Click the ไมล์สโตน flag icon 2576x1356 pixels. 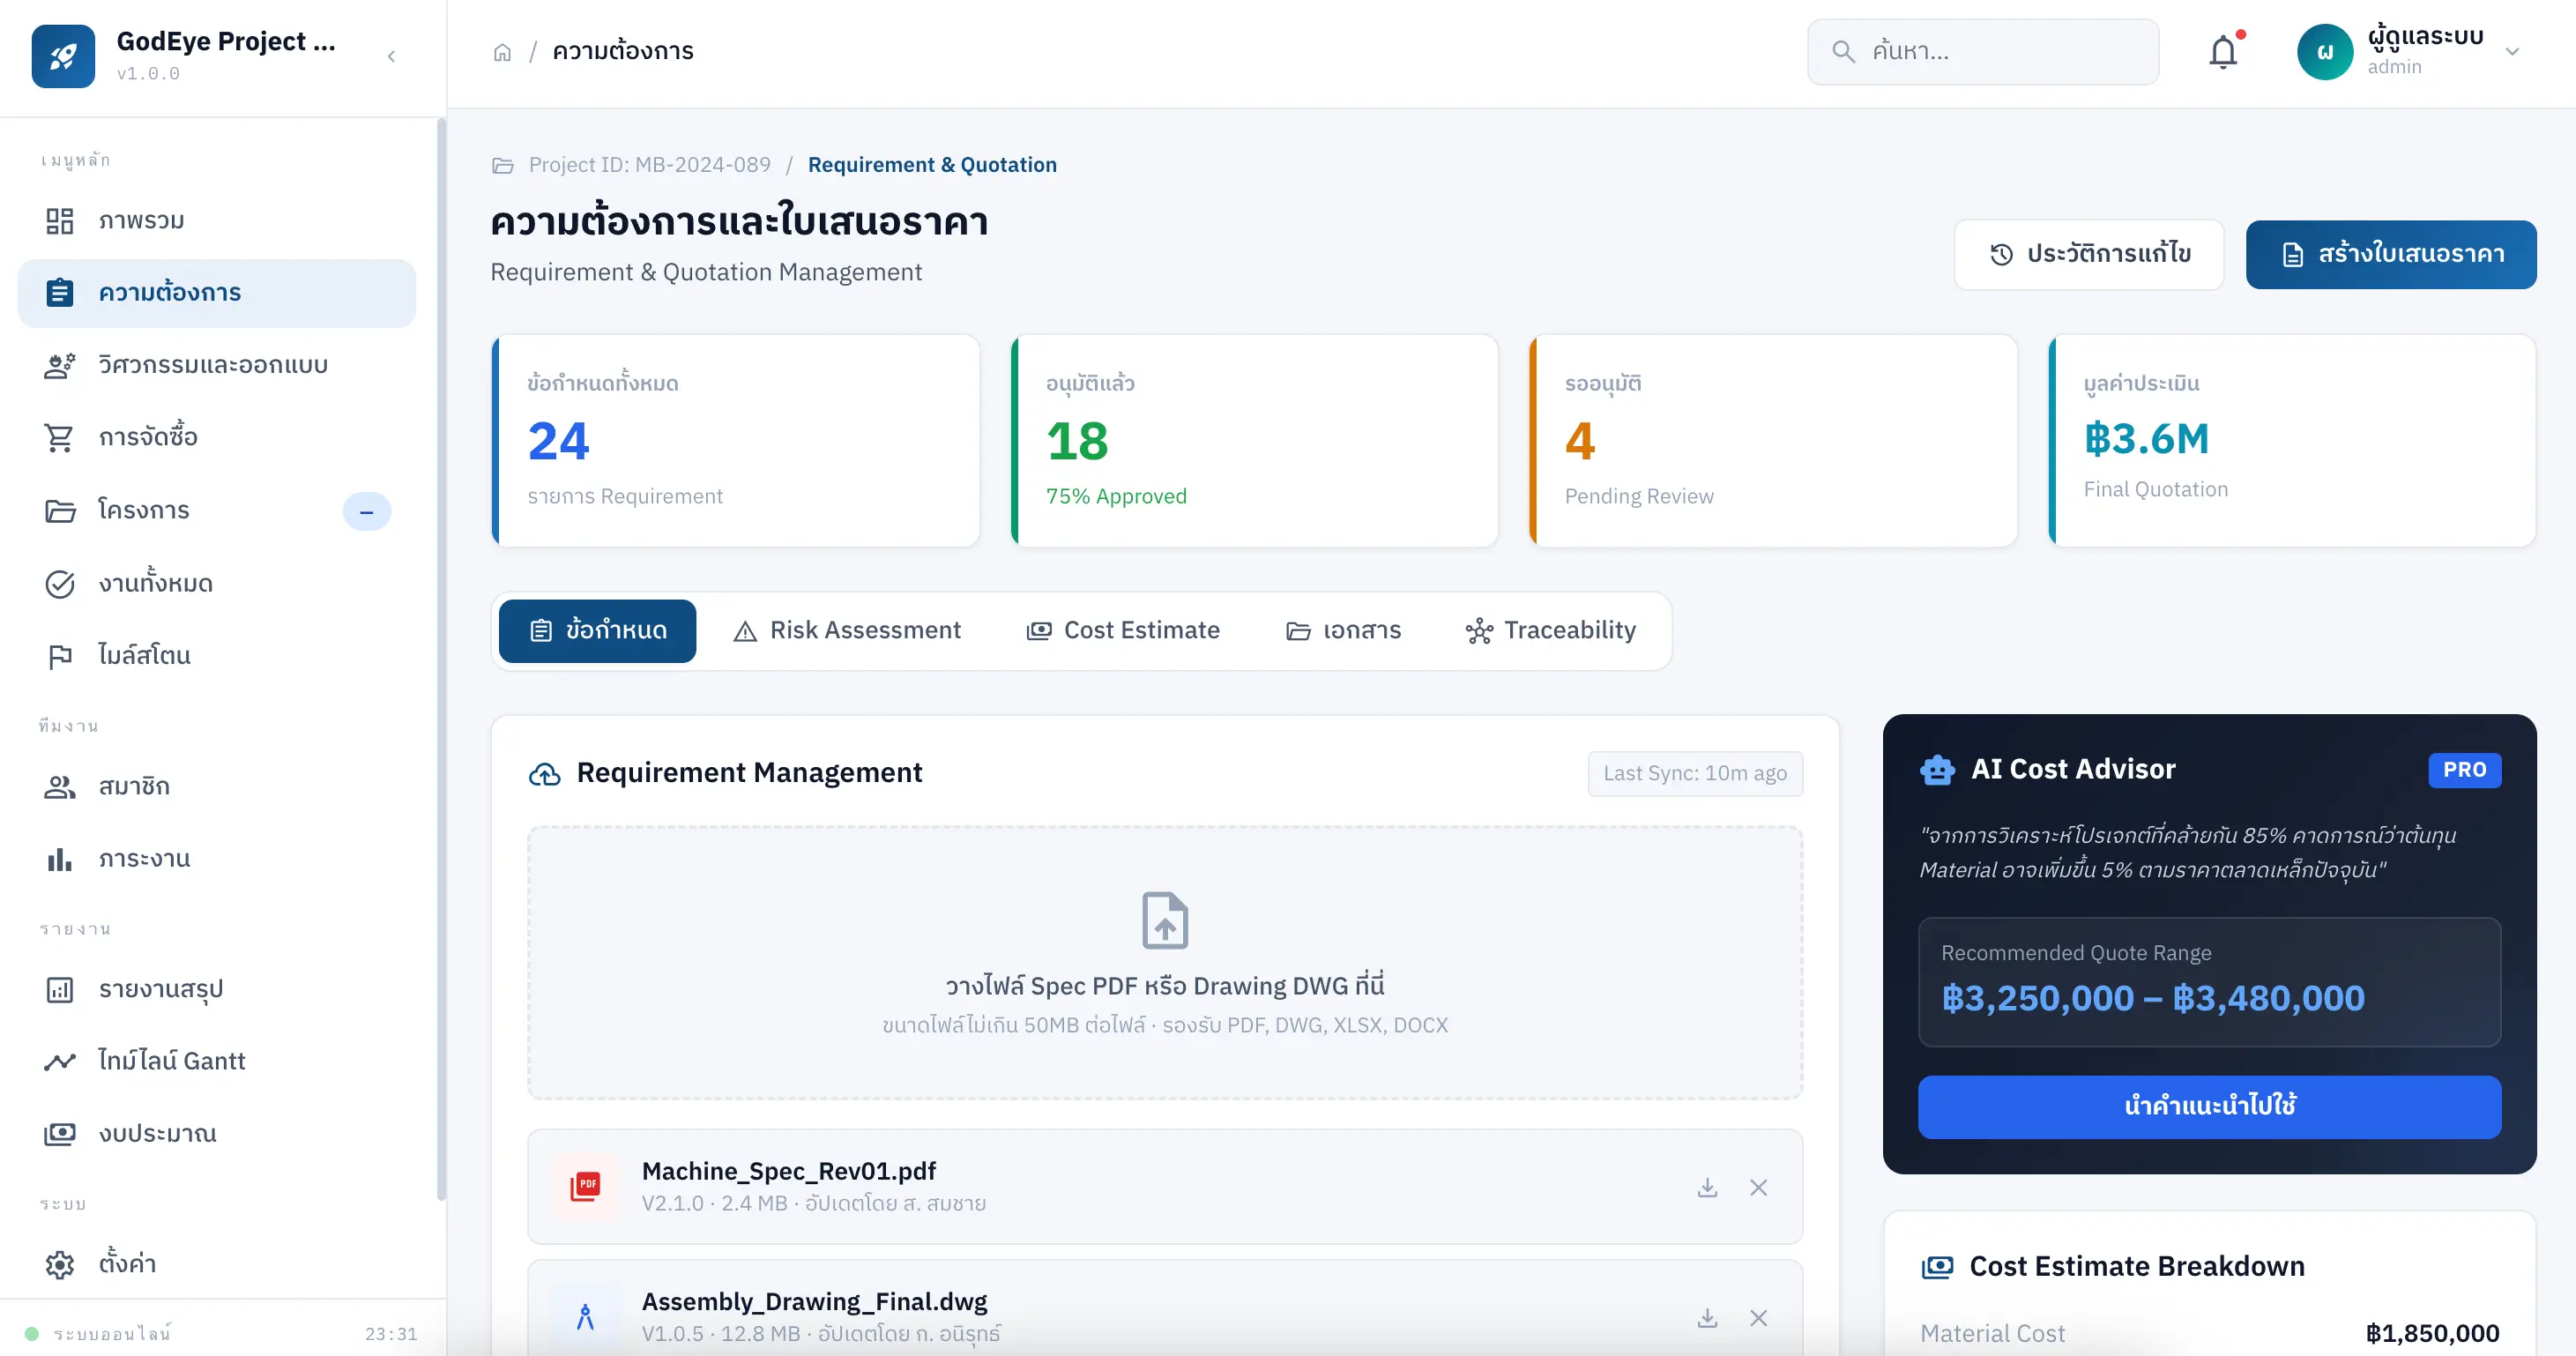60,656
